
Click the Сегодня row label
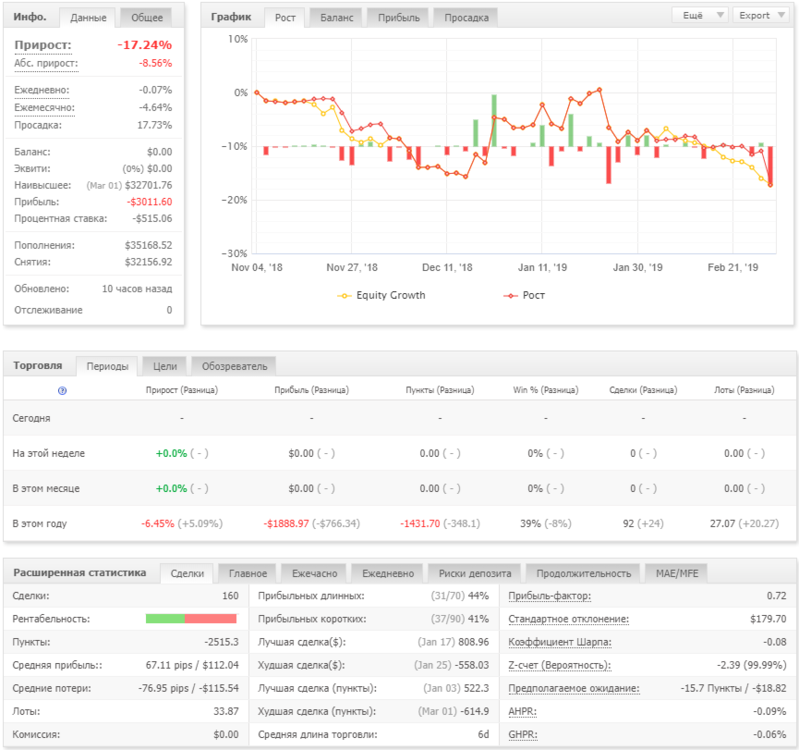click(31, 418)
